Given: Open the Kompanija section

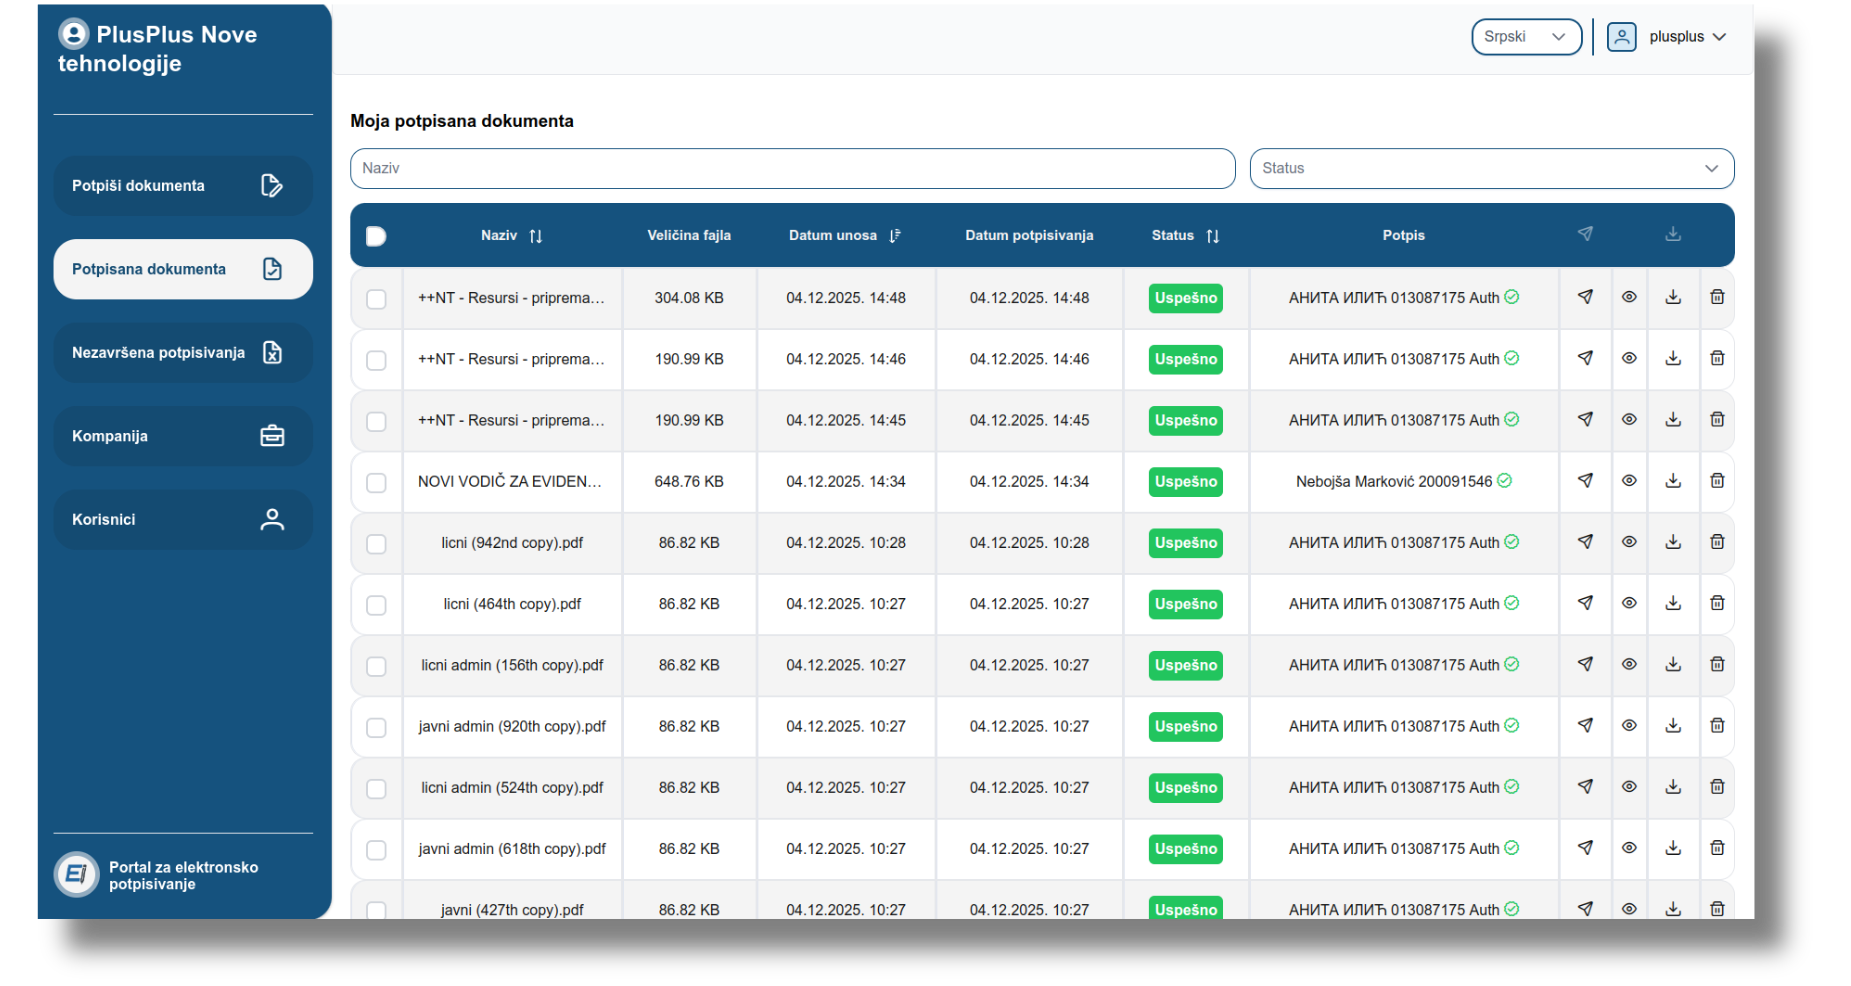Looking at the screenshot, I should pyautogui.click(x=183, y=436).
